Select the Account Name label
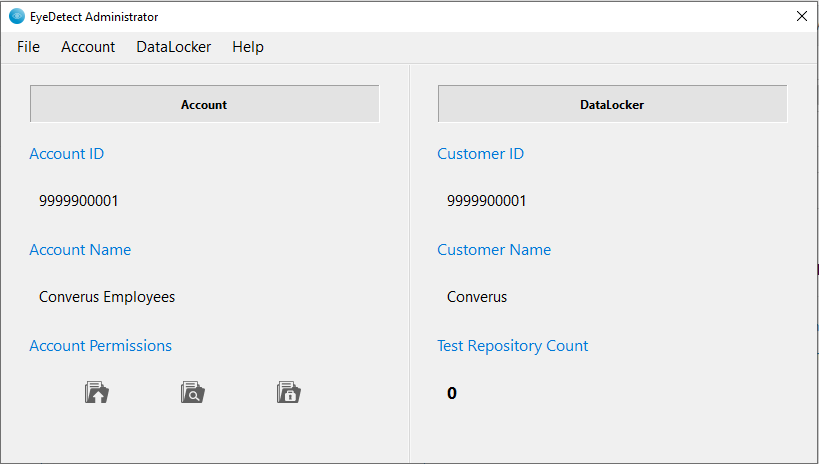This screenshot has width=819, height=464. point(80,250)
